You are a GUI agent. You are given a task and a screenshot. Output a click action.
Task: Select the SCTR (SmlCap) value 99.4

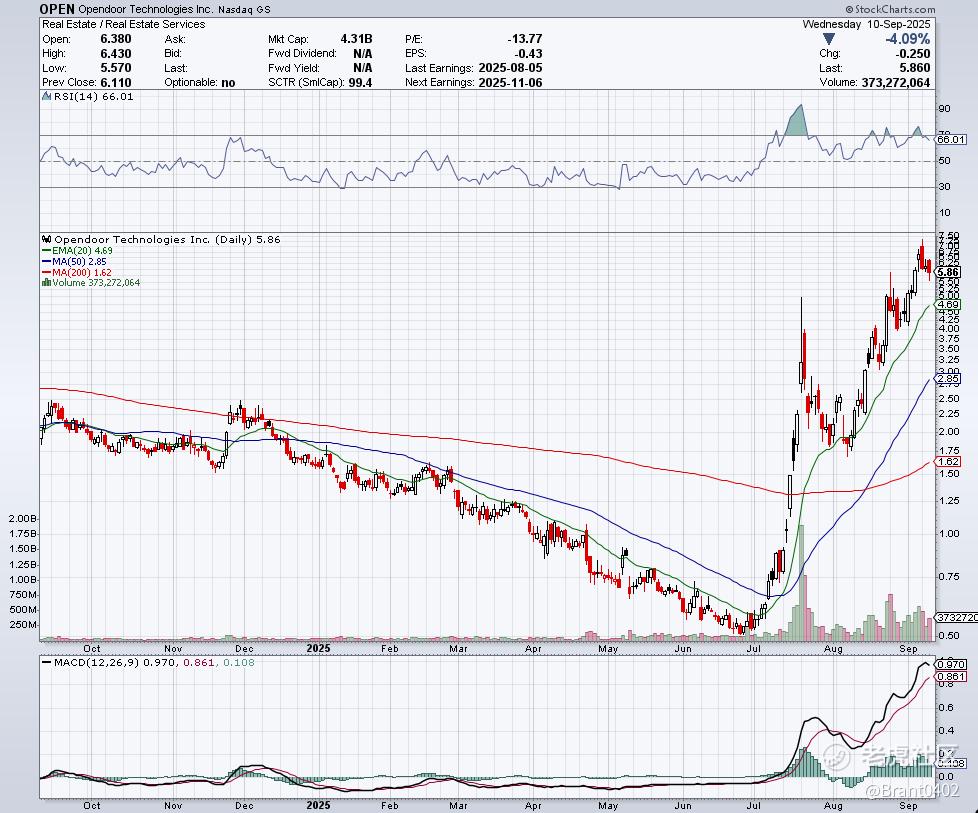(x=361, y=82)
